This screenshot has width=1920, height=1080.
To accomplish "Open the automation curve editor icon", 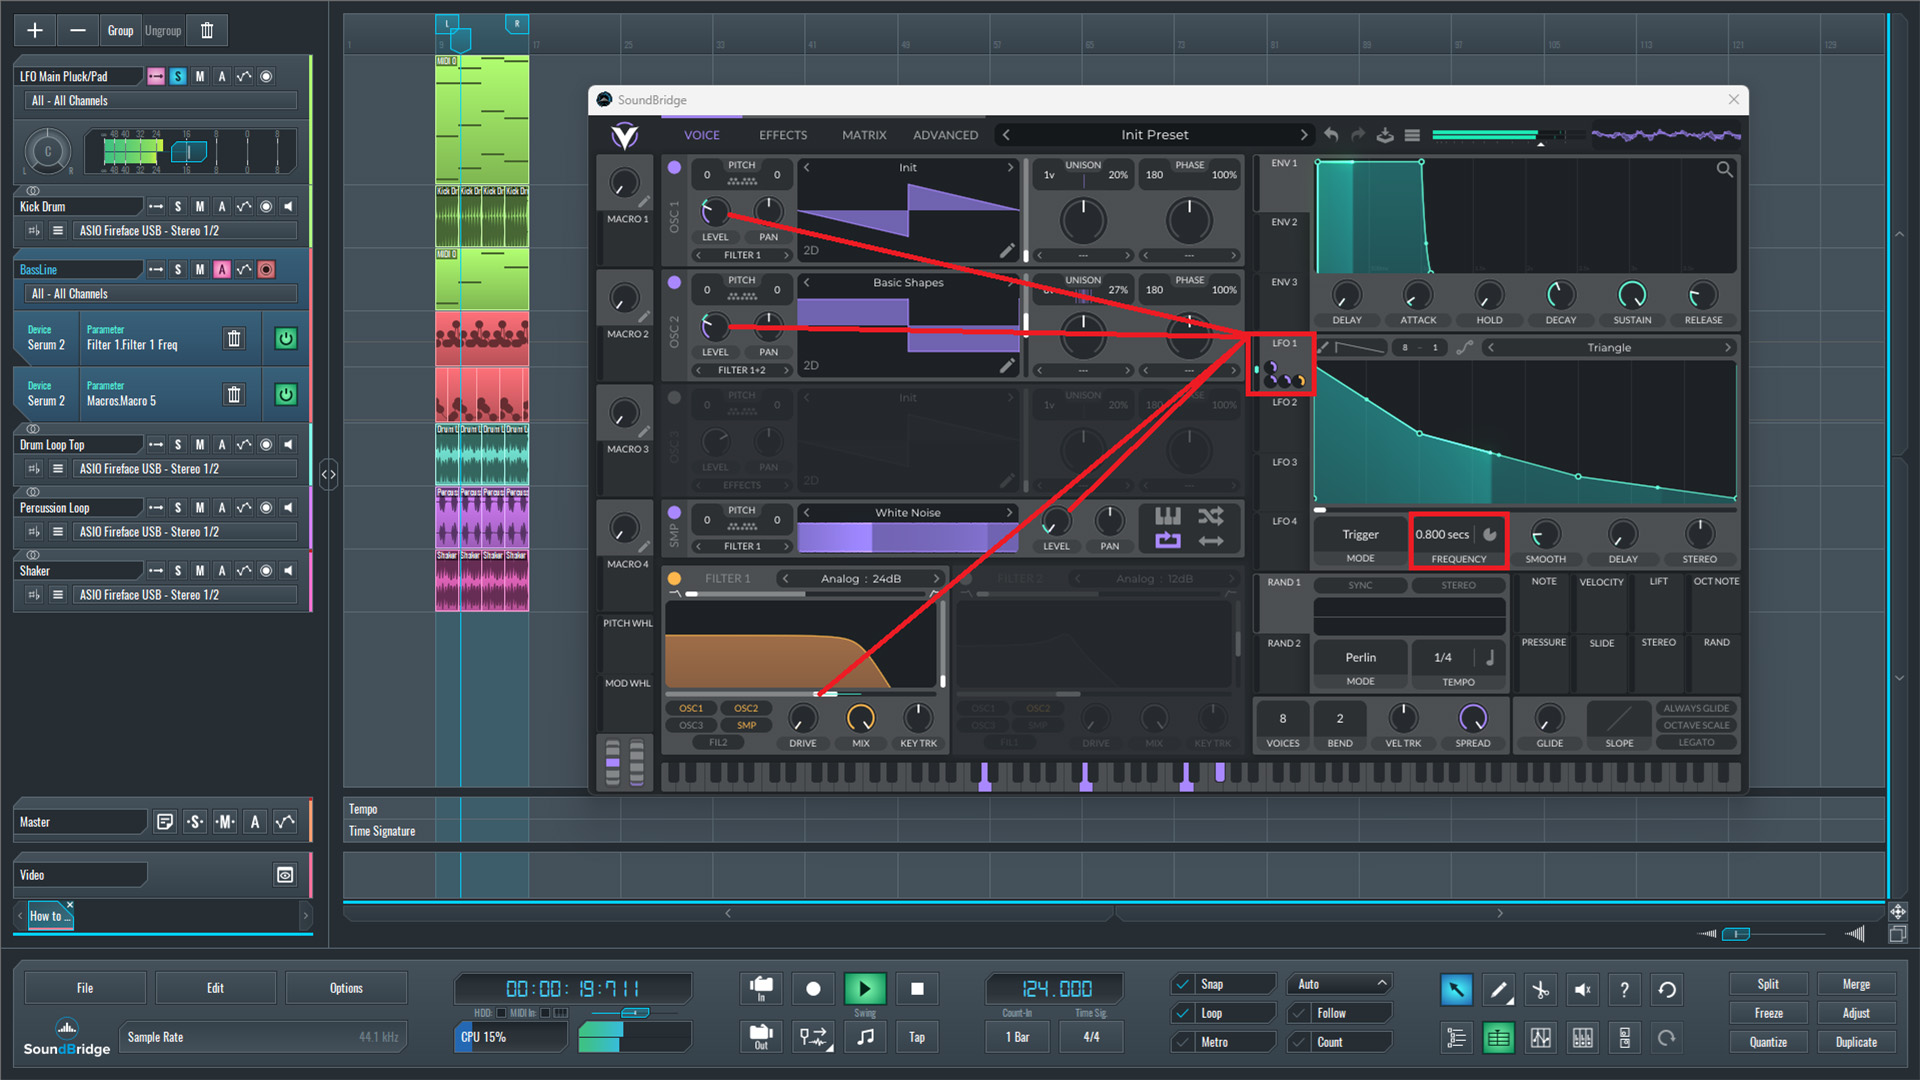I will pyautogui.click(x=1541, y=1038).
